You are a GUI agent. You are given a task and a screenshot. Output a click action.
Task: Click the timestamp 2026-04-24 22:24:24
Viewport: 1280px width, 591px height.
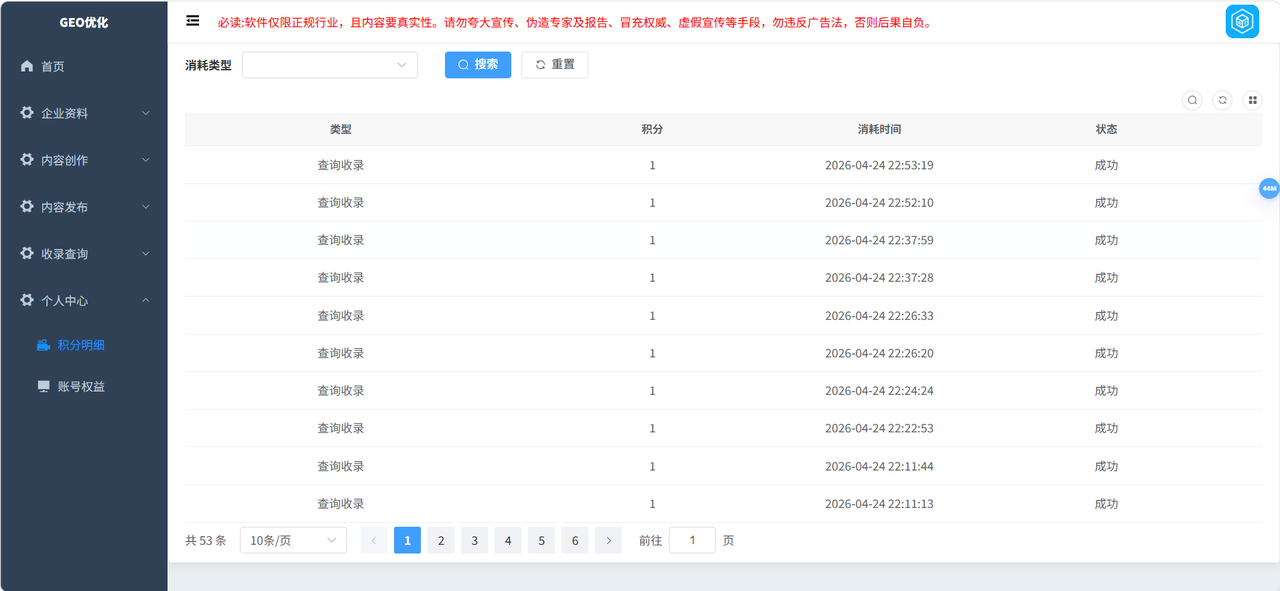click(879, 391)
